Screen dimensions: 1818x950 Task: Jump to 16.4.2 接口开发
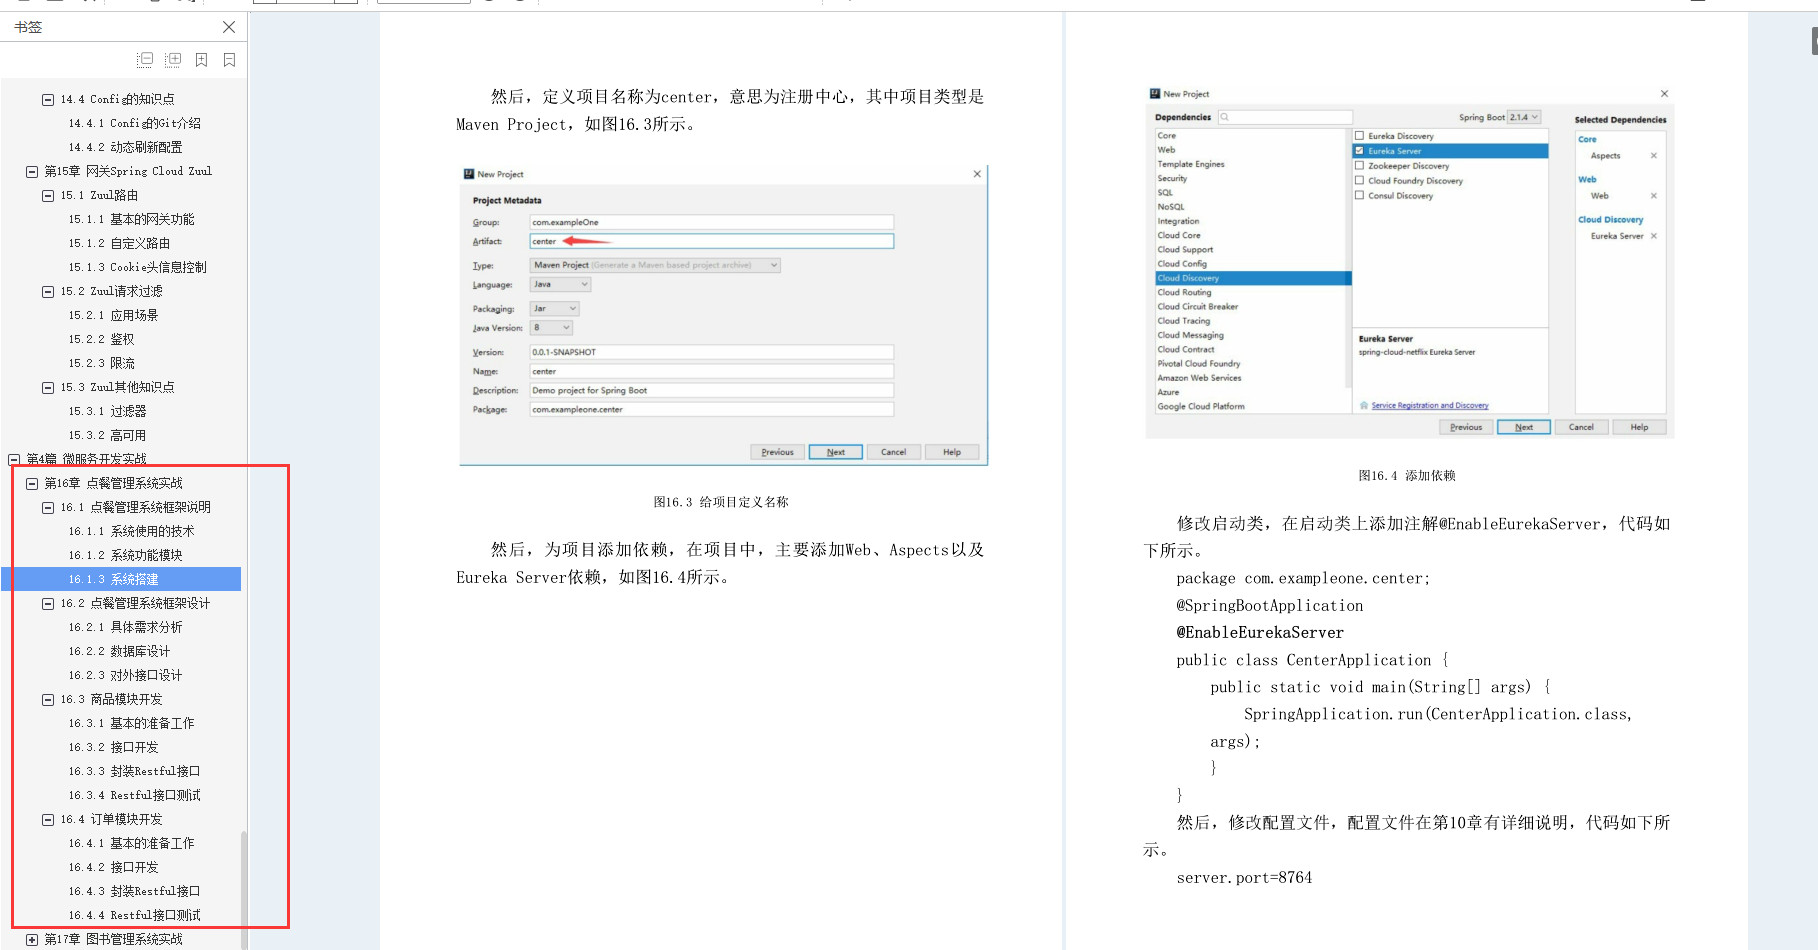pyautogui.click(x=113, y=867)
